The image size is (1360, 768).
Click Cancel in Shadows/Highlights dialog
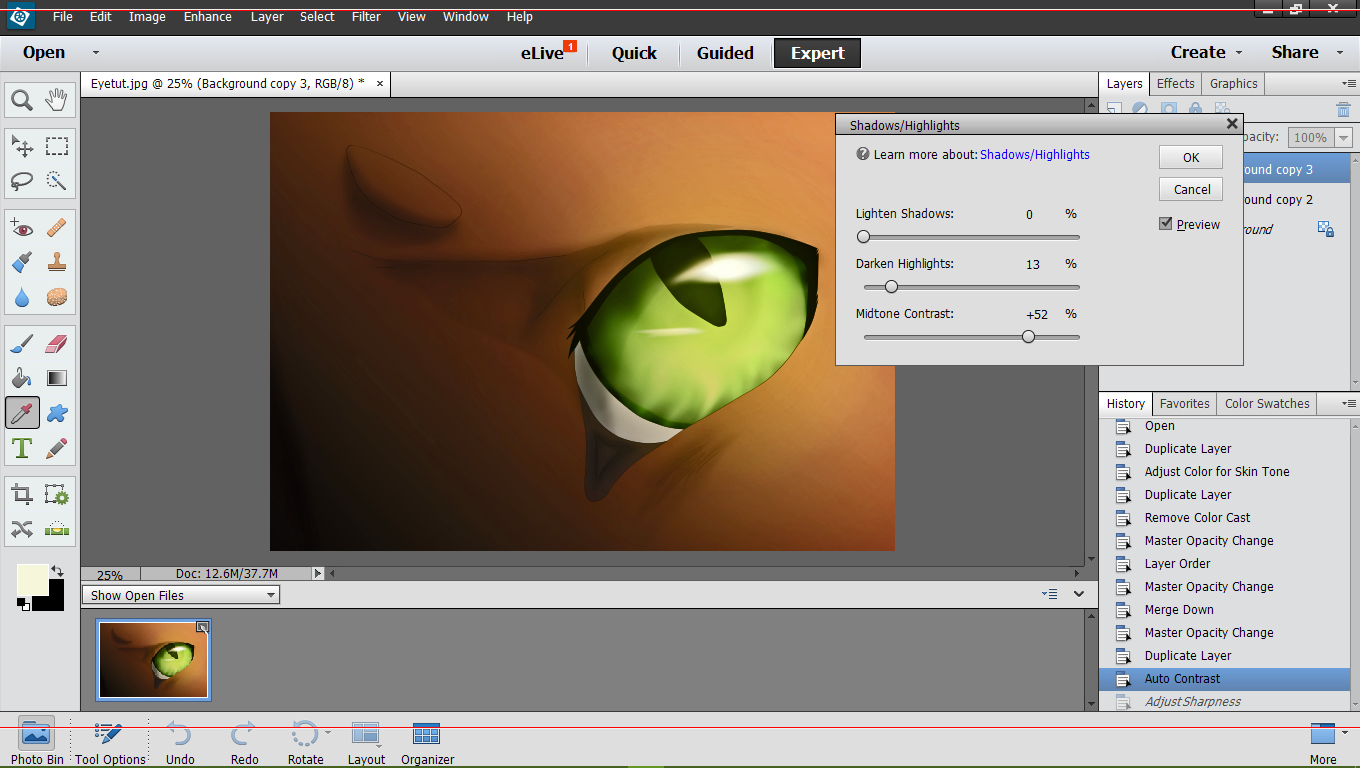coord(1191,189)
